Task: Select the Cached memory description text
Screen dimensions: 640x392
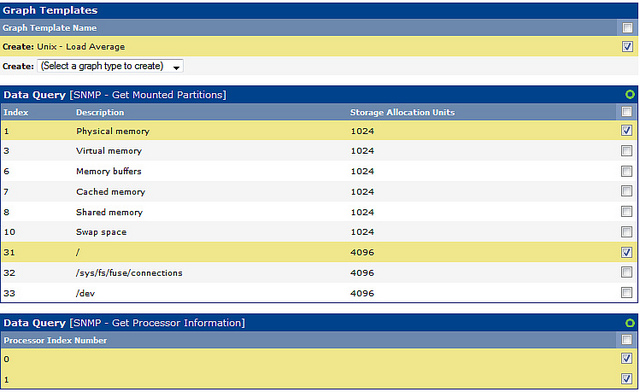Action: pos(111,192)
